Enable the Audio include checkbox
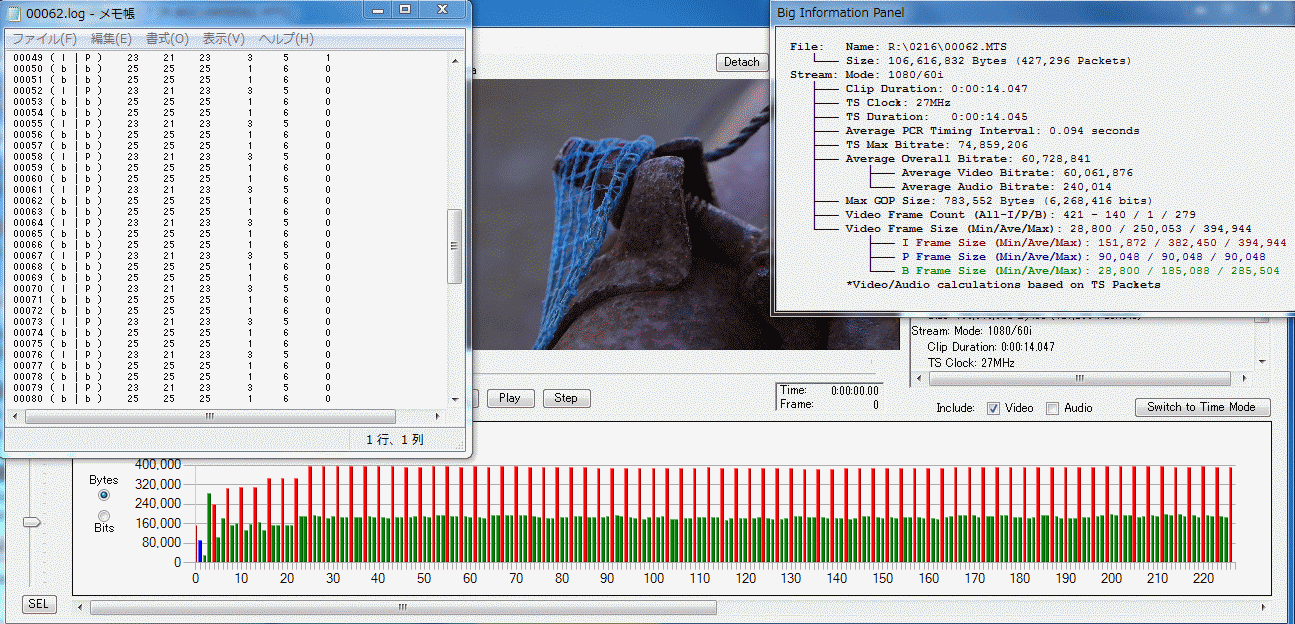Image resolution: width=1295 pixels, height=624 pixels. tap(1052, 408)
